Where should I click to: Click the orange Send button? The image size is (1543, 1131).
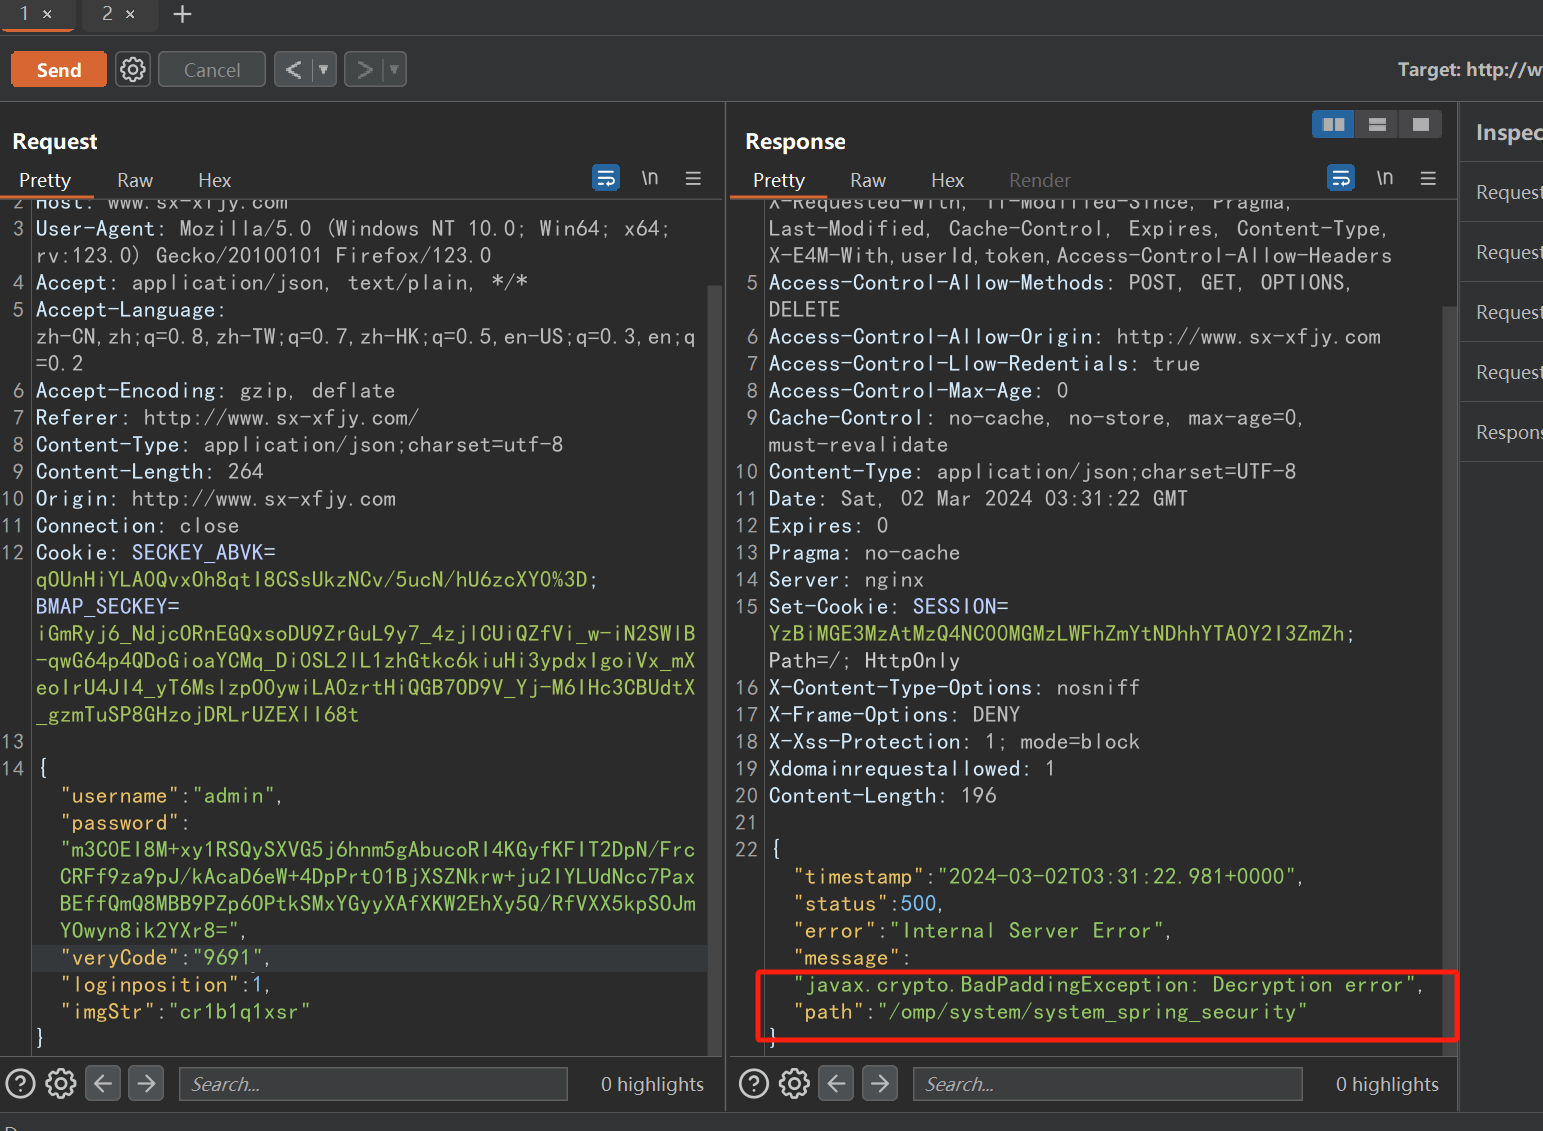pyautogui.click(x=59, y=70)
